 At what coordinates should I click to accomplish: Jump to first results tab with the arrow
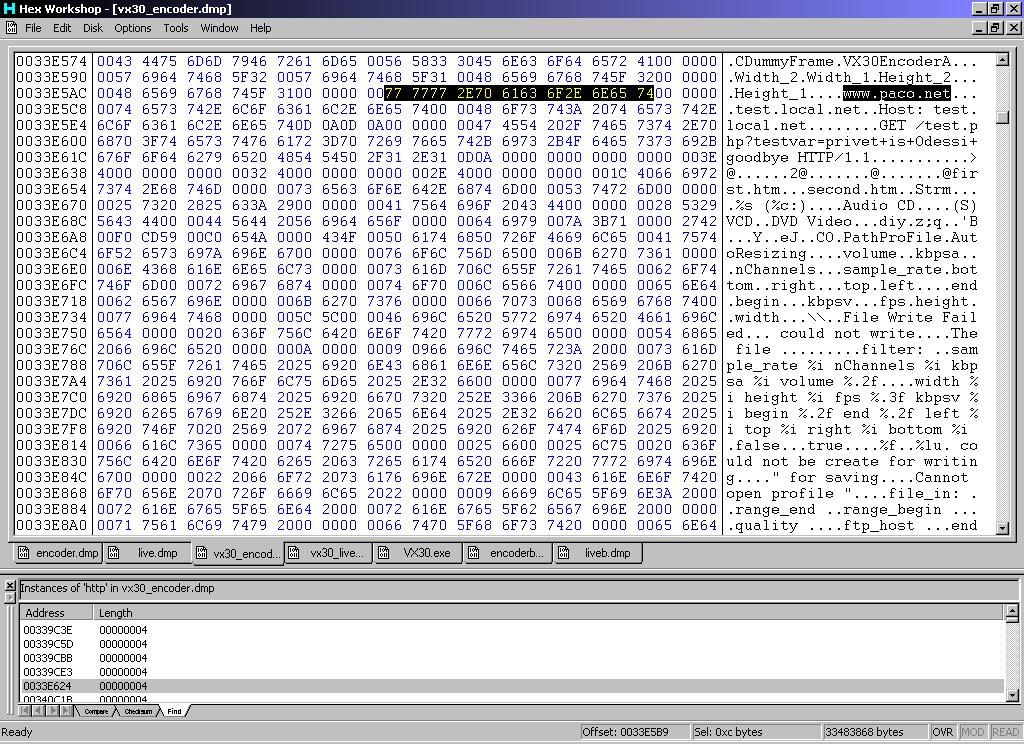(x=25, y=711)
